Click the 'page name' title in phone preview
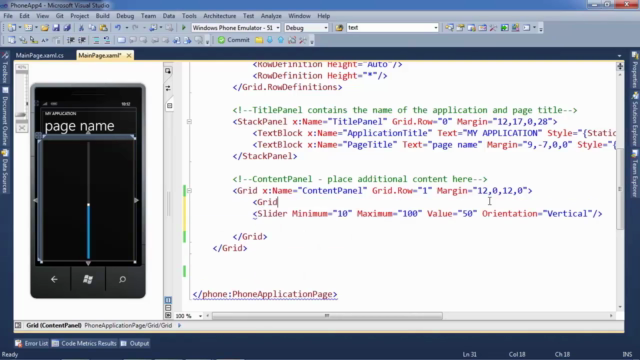Viewport: 640px width, 360px height. click(x=79, y=126)
